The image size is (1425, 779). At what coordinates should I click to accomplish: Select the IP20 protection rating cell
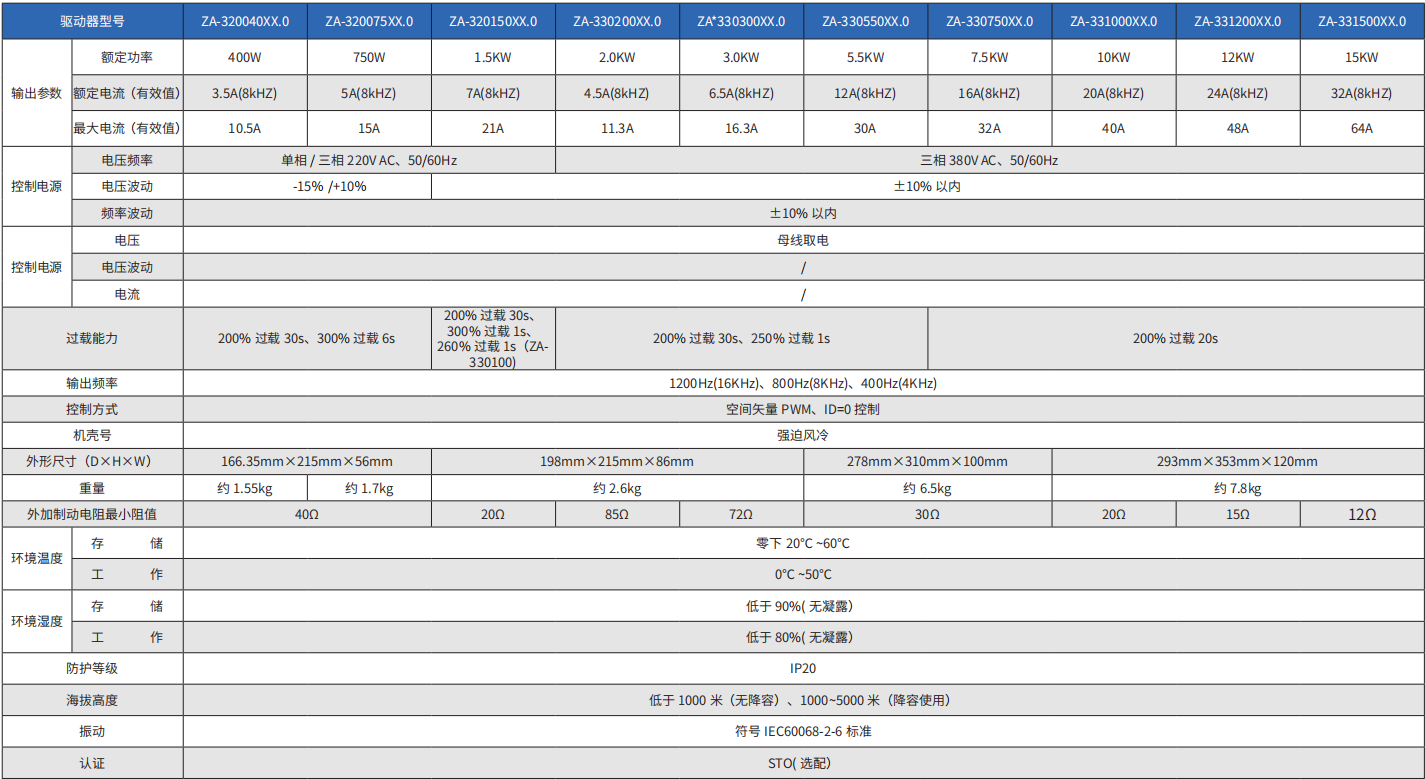(803, 668)
